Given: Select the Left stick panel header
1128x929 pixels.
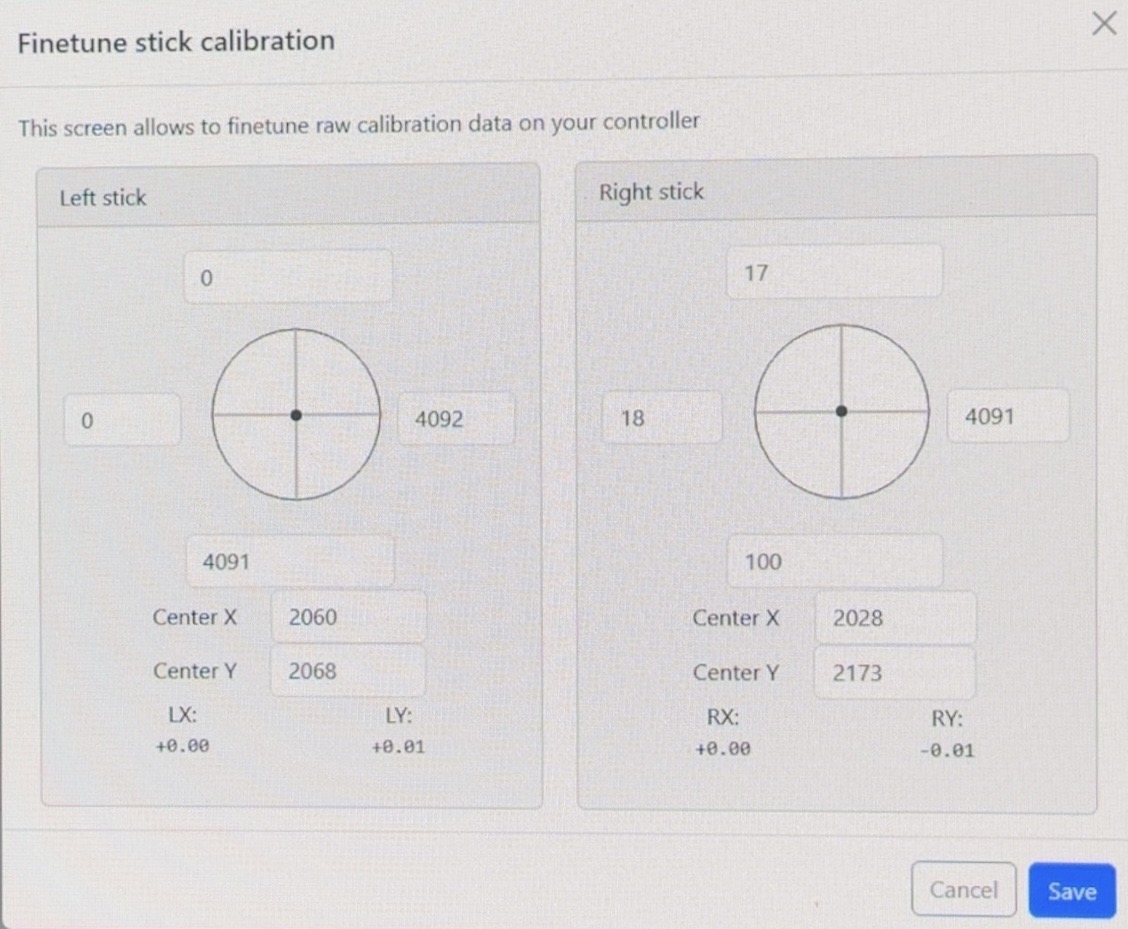Looking at the screenshot, I should point(288,196).
